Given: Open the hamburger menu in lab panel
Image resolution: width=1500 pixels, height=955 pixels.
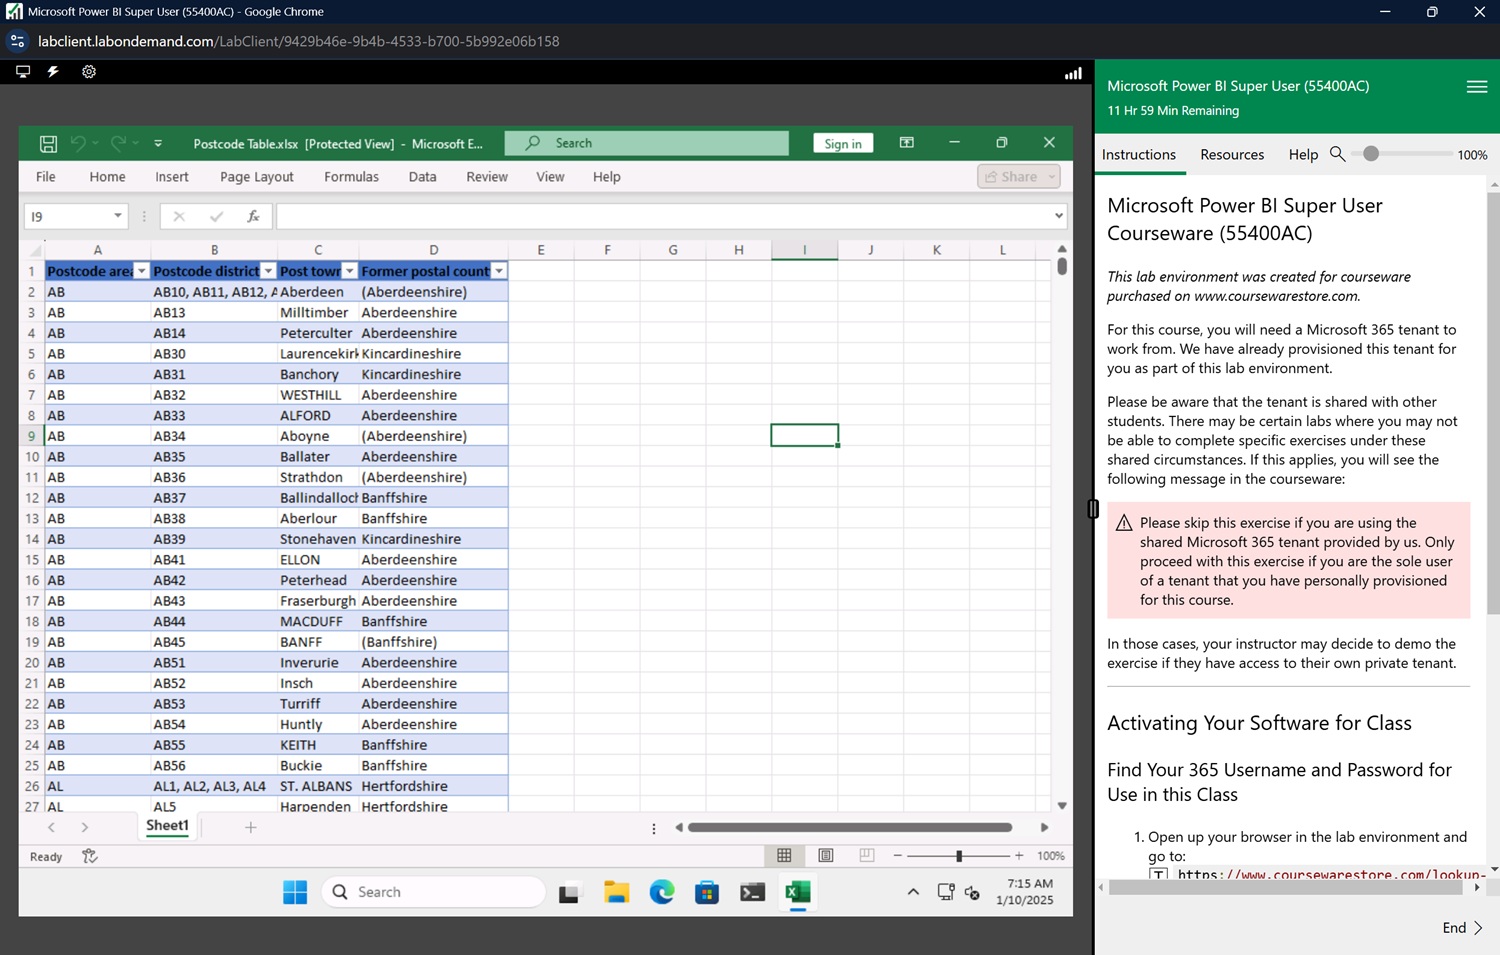Looking at the screenshot, I should (x=1477, y=87).
